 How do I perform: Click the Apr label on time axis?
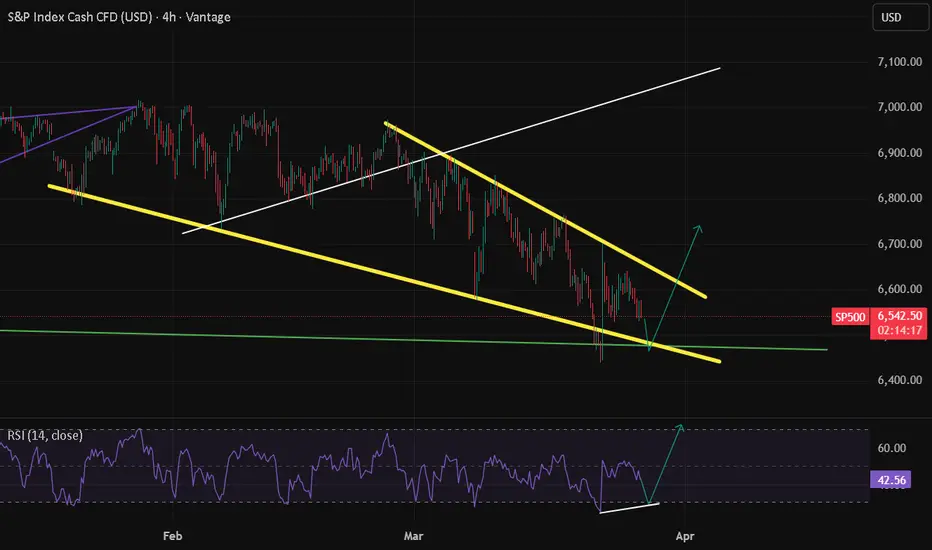(685, 536)
